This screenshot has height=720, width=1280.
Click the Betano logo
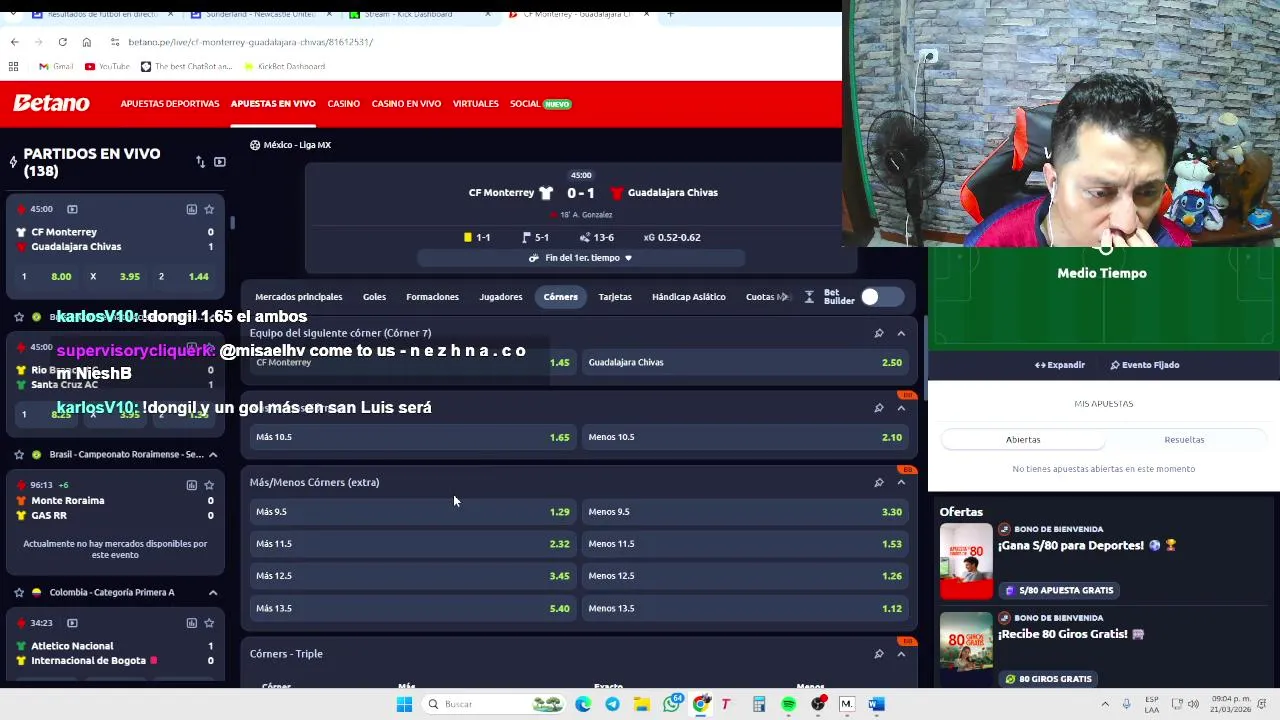pos(51,103)
